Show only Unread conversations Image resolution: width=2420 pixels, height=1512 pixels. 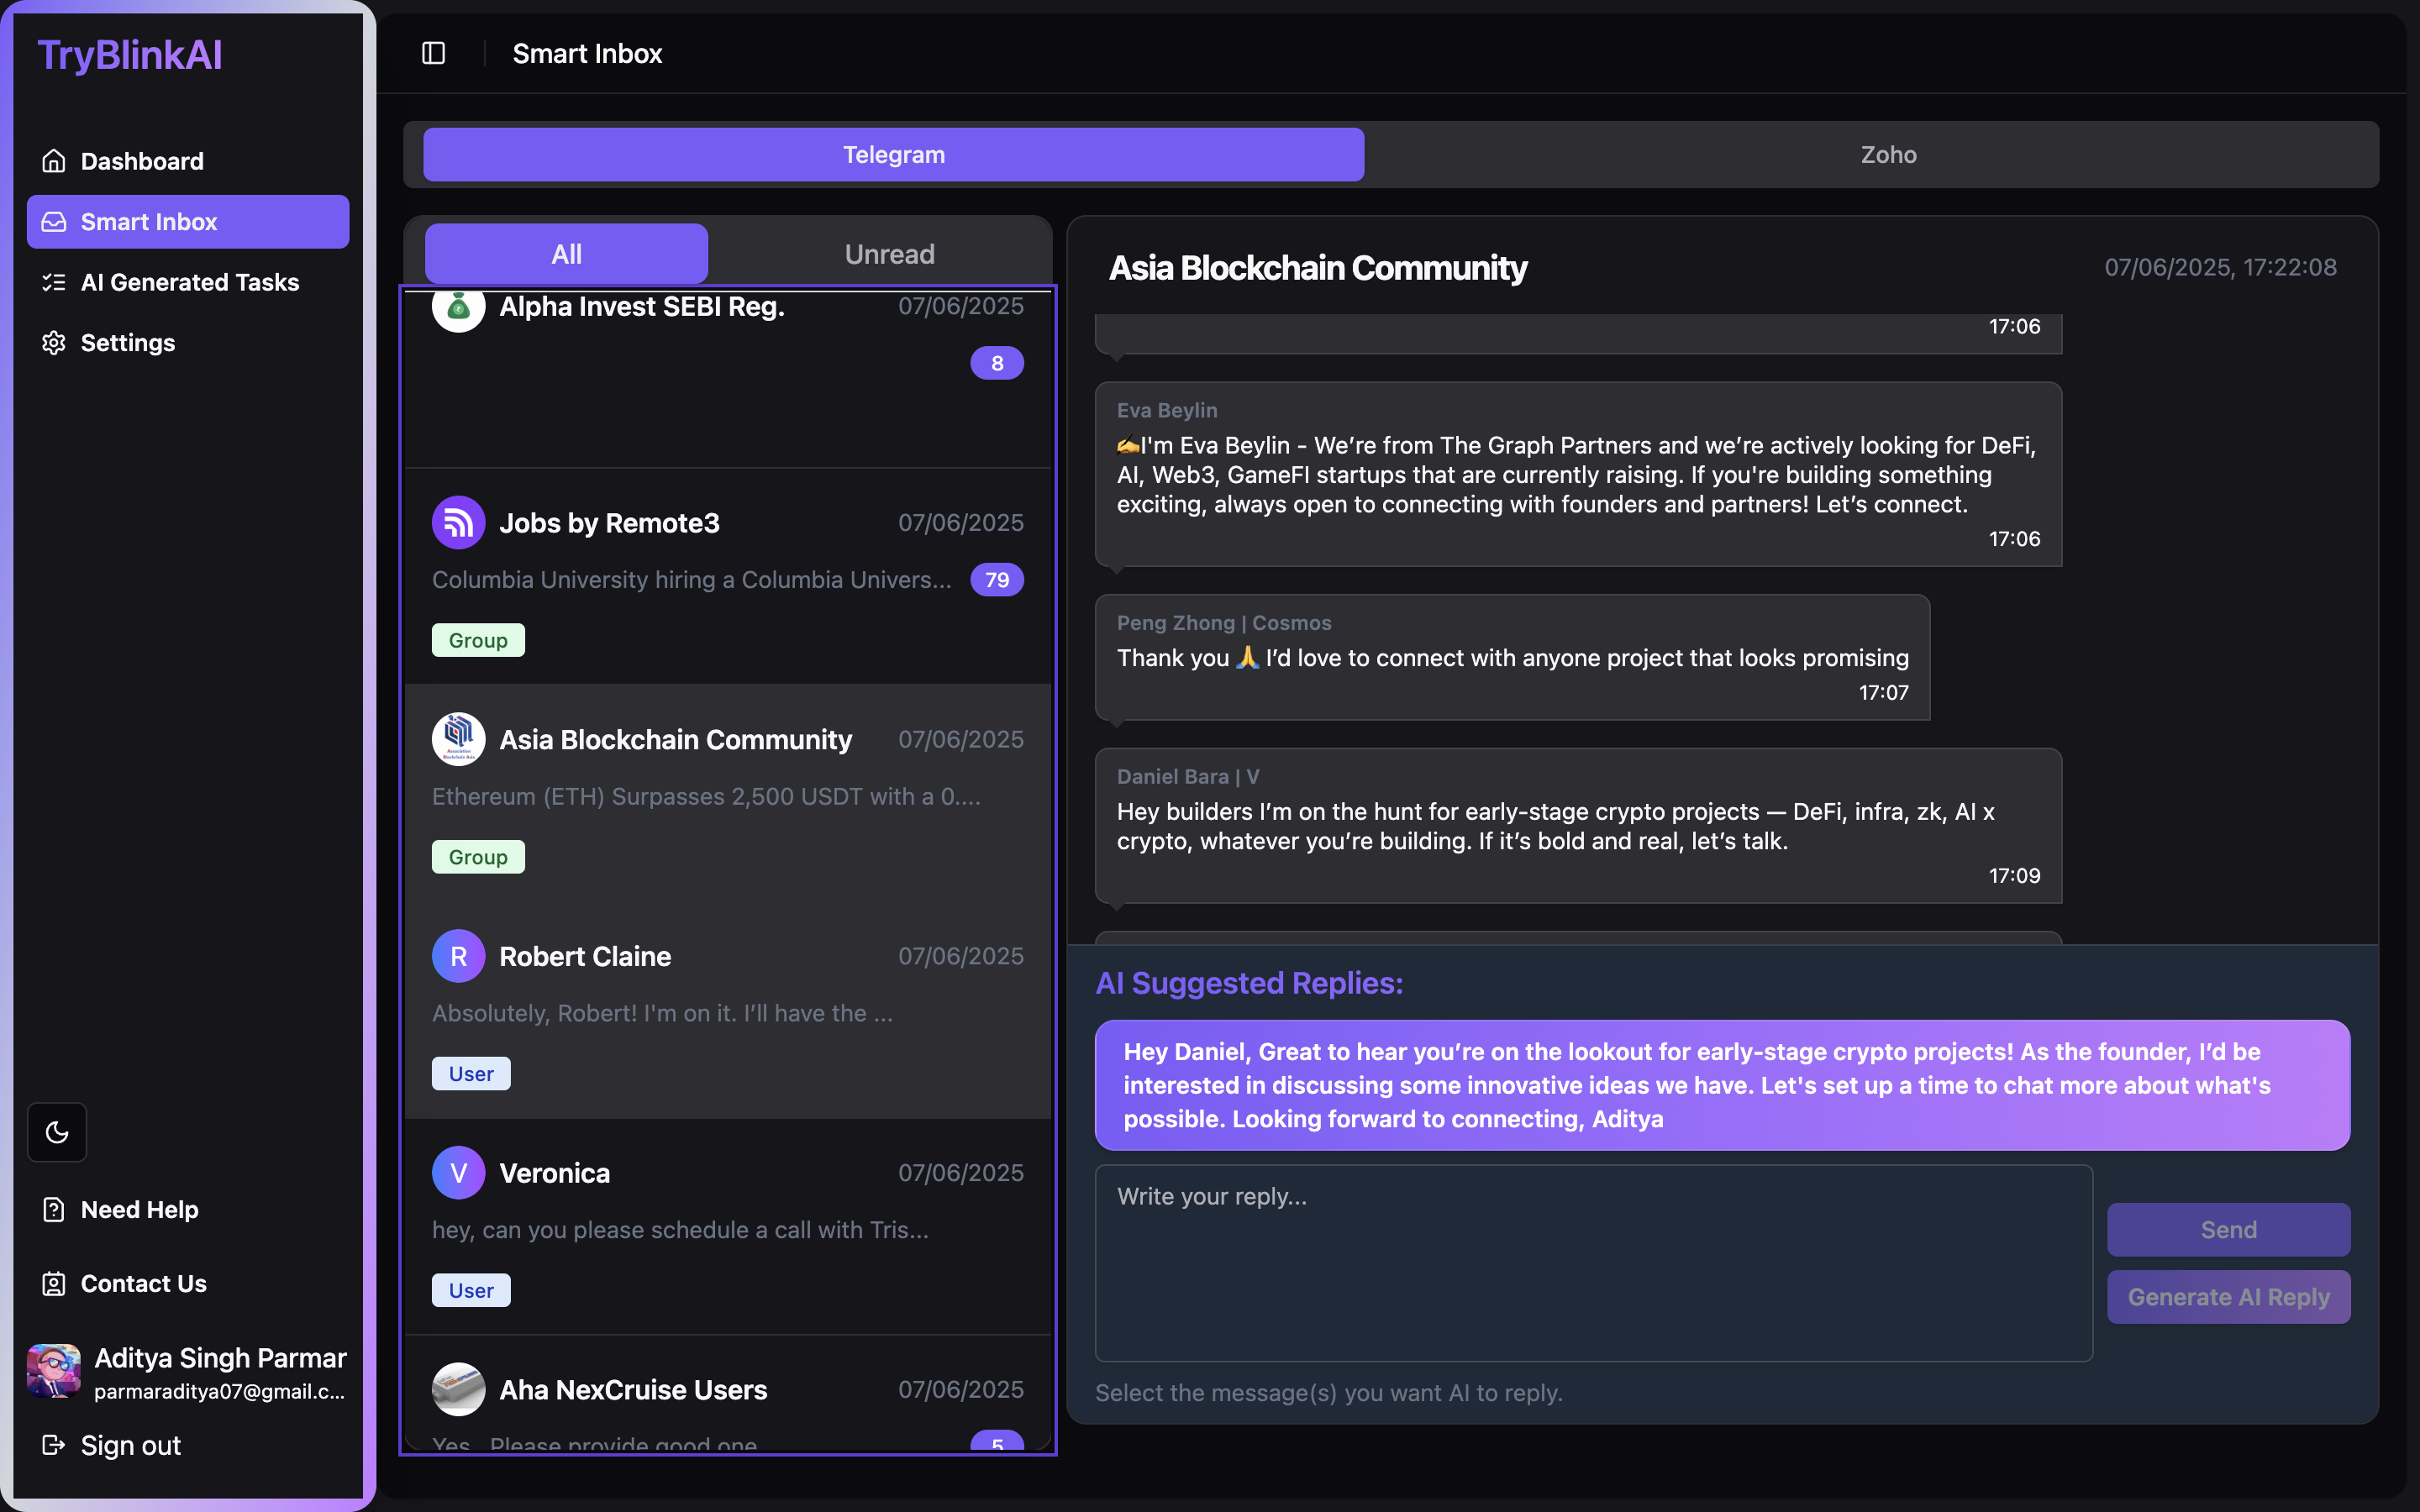click(889, 254)
